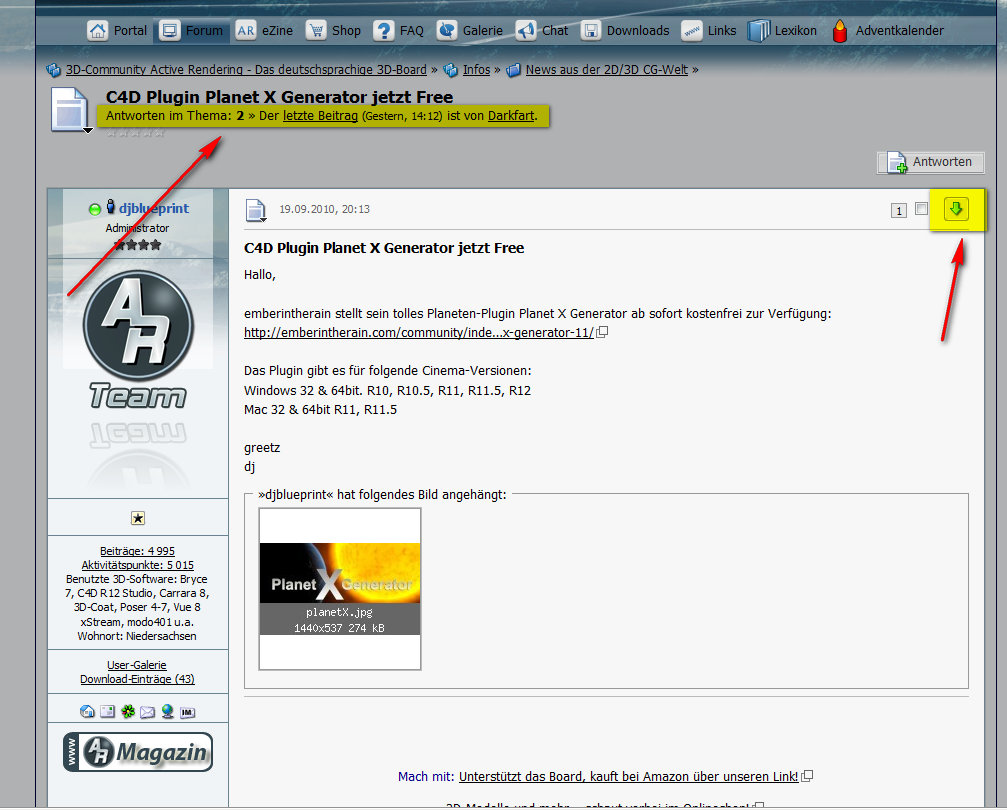Open Darkfart's profile link
The image size is (1007, 810).
(x=511, y=116)
